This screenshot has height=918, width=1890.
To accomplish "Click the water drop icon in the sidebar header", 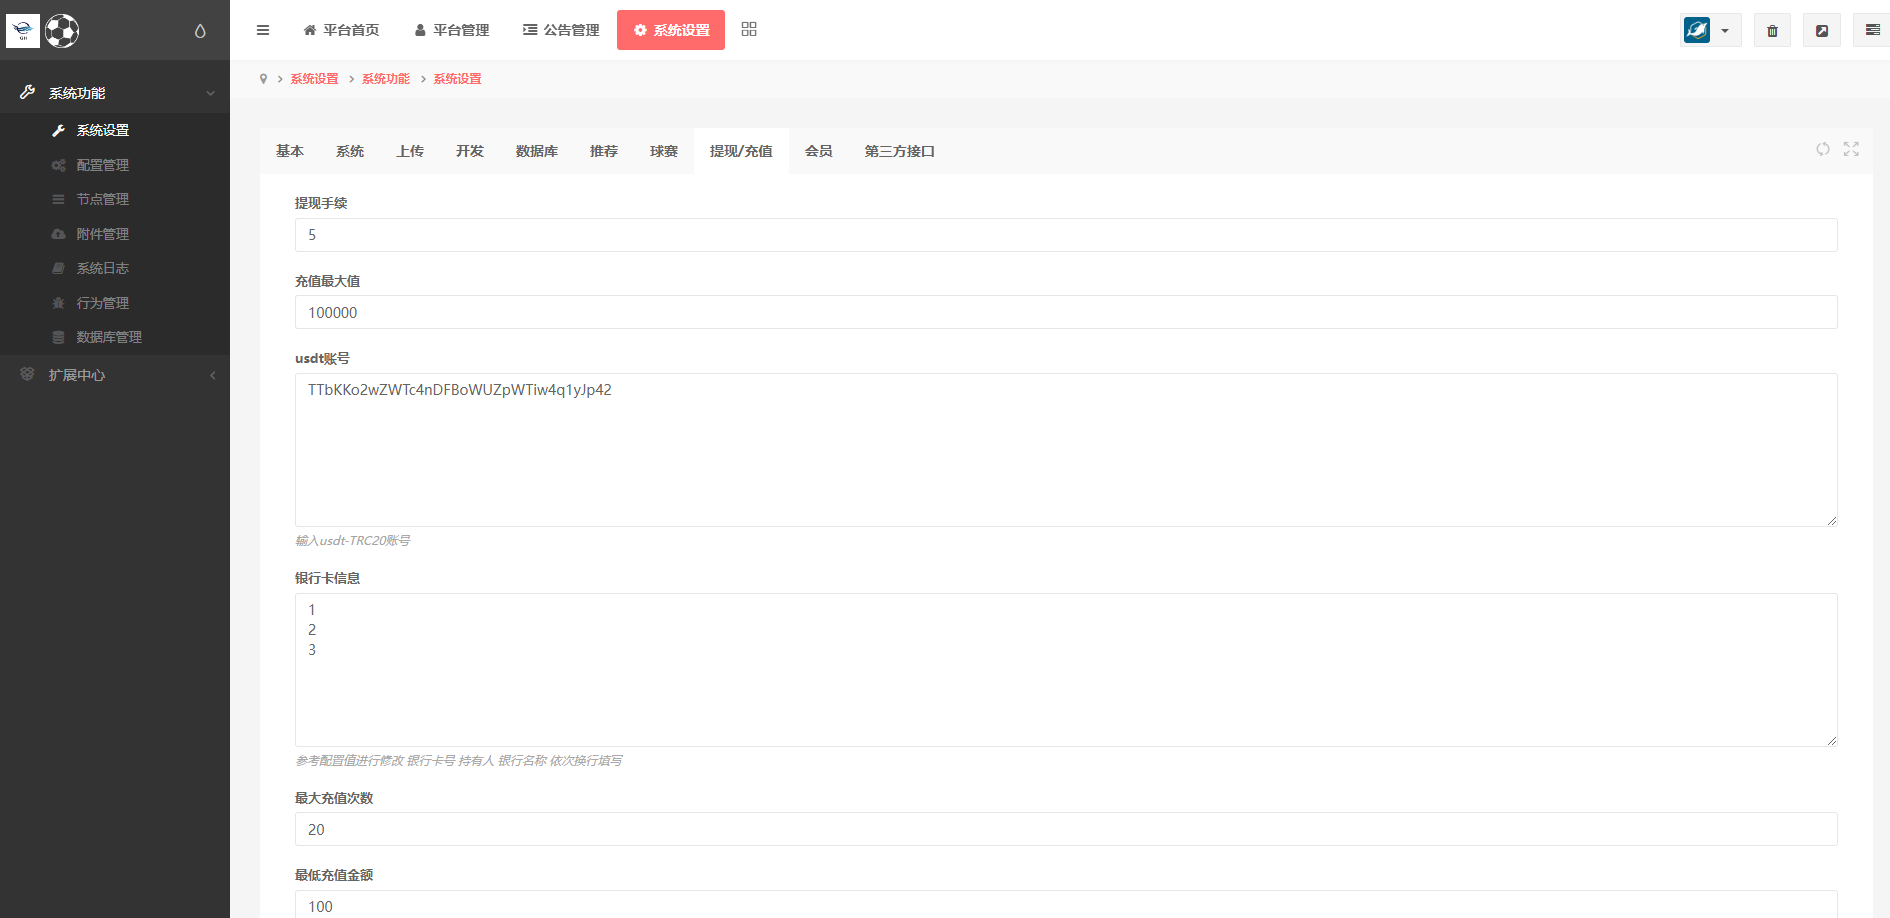I will (x=198, y=31).
